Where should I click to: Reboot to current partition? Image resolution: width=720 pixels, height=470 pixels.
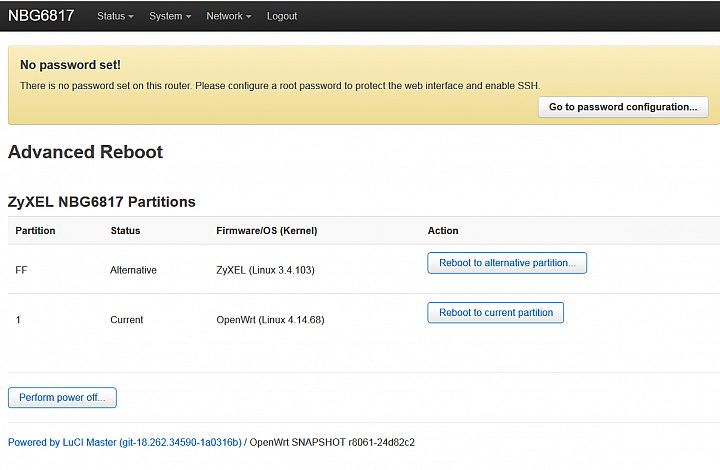[495, 313]
